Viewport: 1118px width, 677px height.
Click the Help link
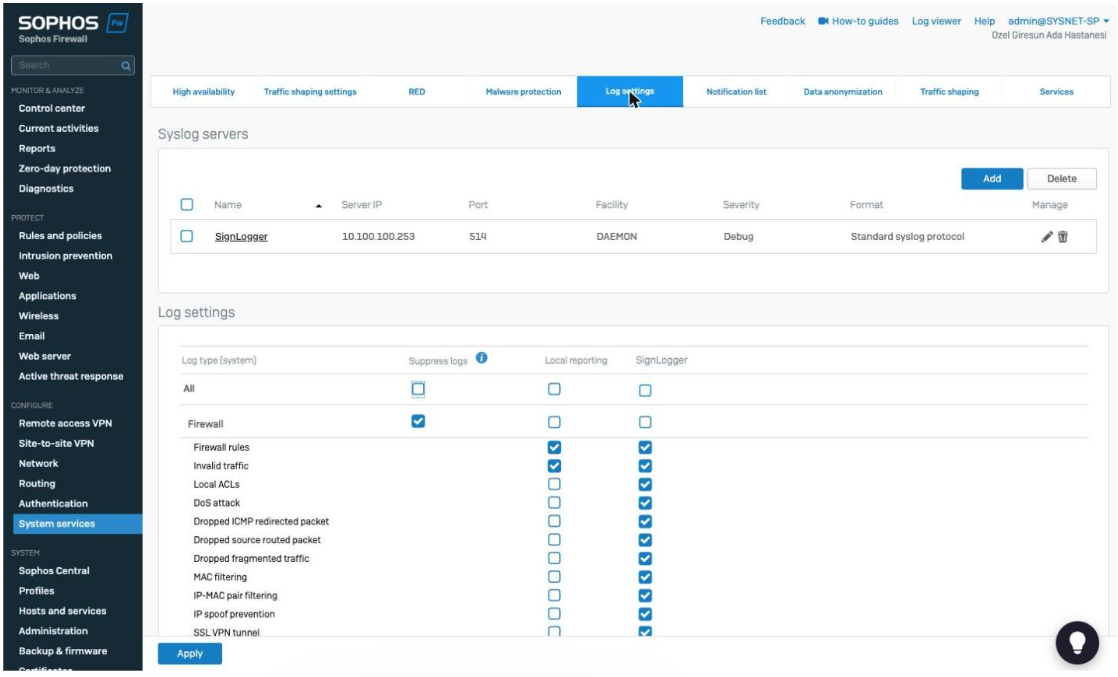click(985, 21)
